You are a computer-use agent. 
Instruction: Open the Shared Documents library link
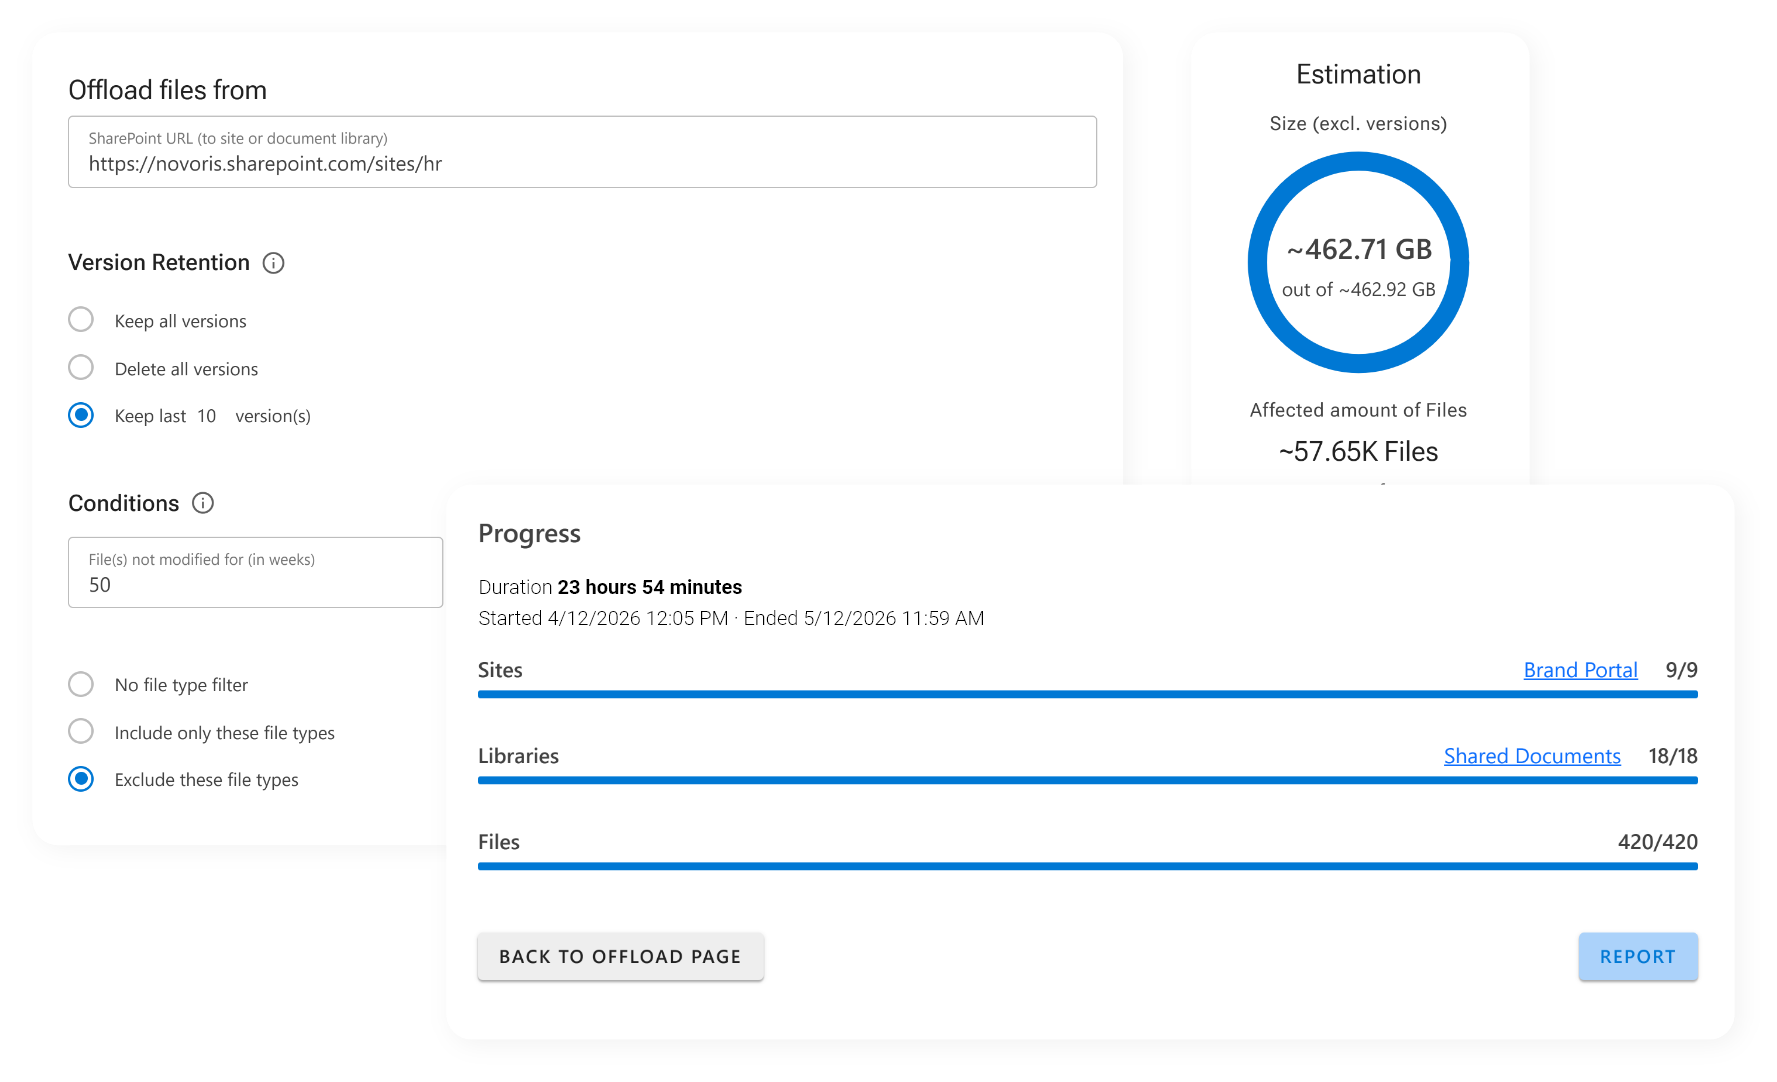pos(1531,756)
